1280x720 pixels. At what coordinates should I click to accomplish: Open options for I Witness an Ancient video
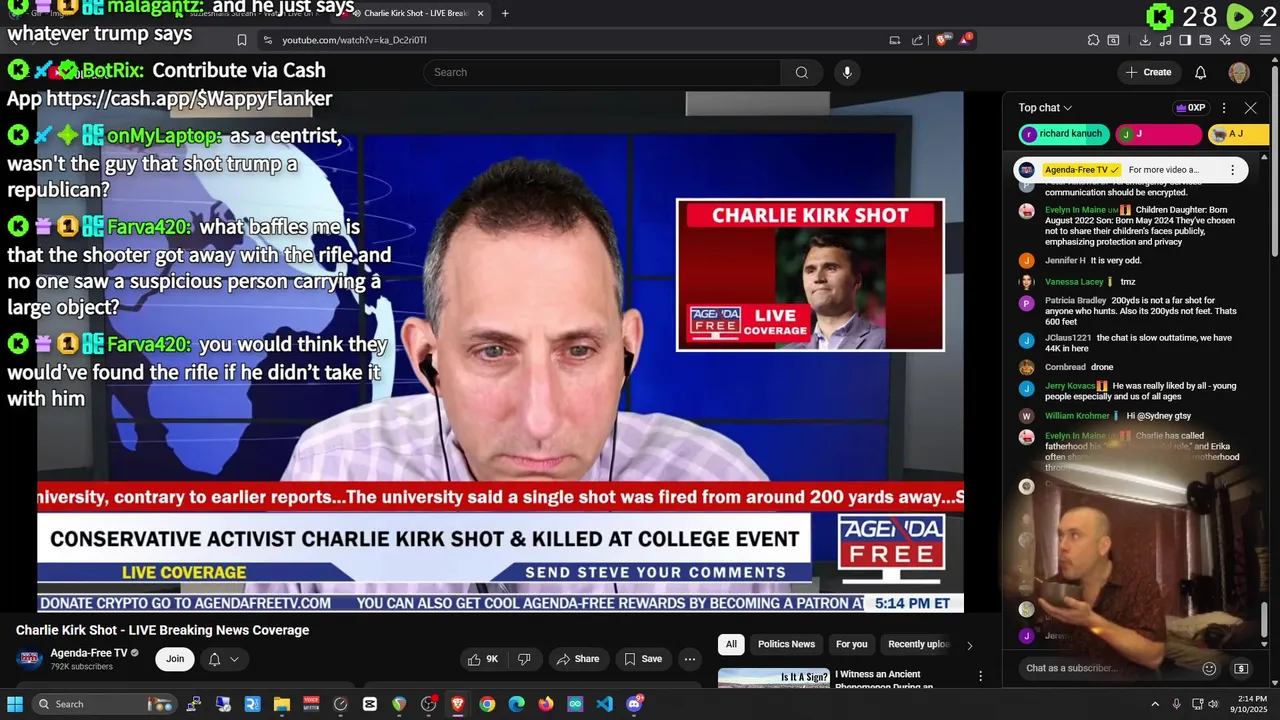980,677
